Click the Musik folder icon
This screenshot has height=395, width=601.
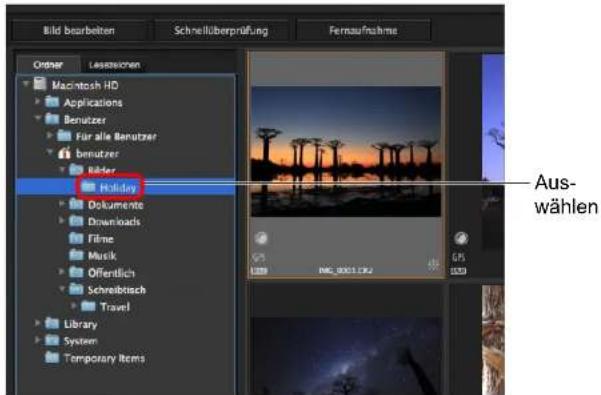tap(76, 255)
